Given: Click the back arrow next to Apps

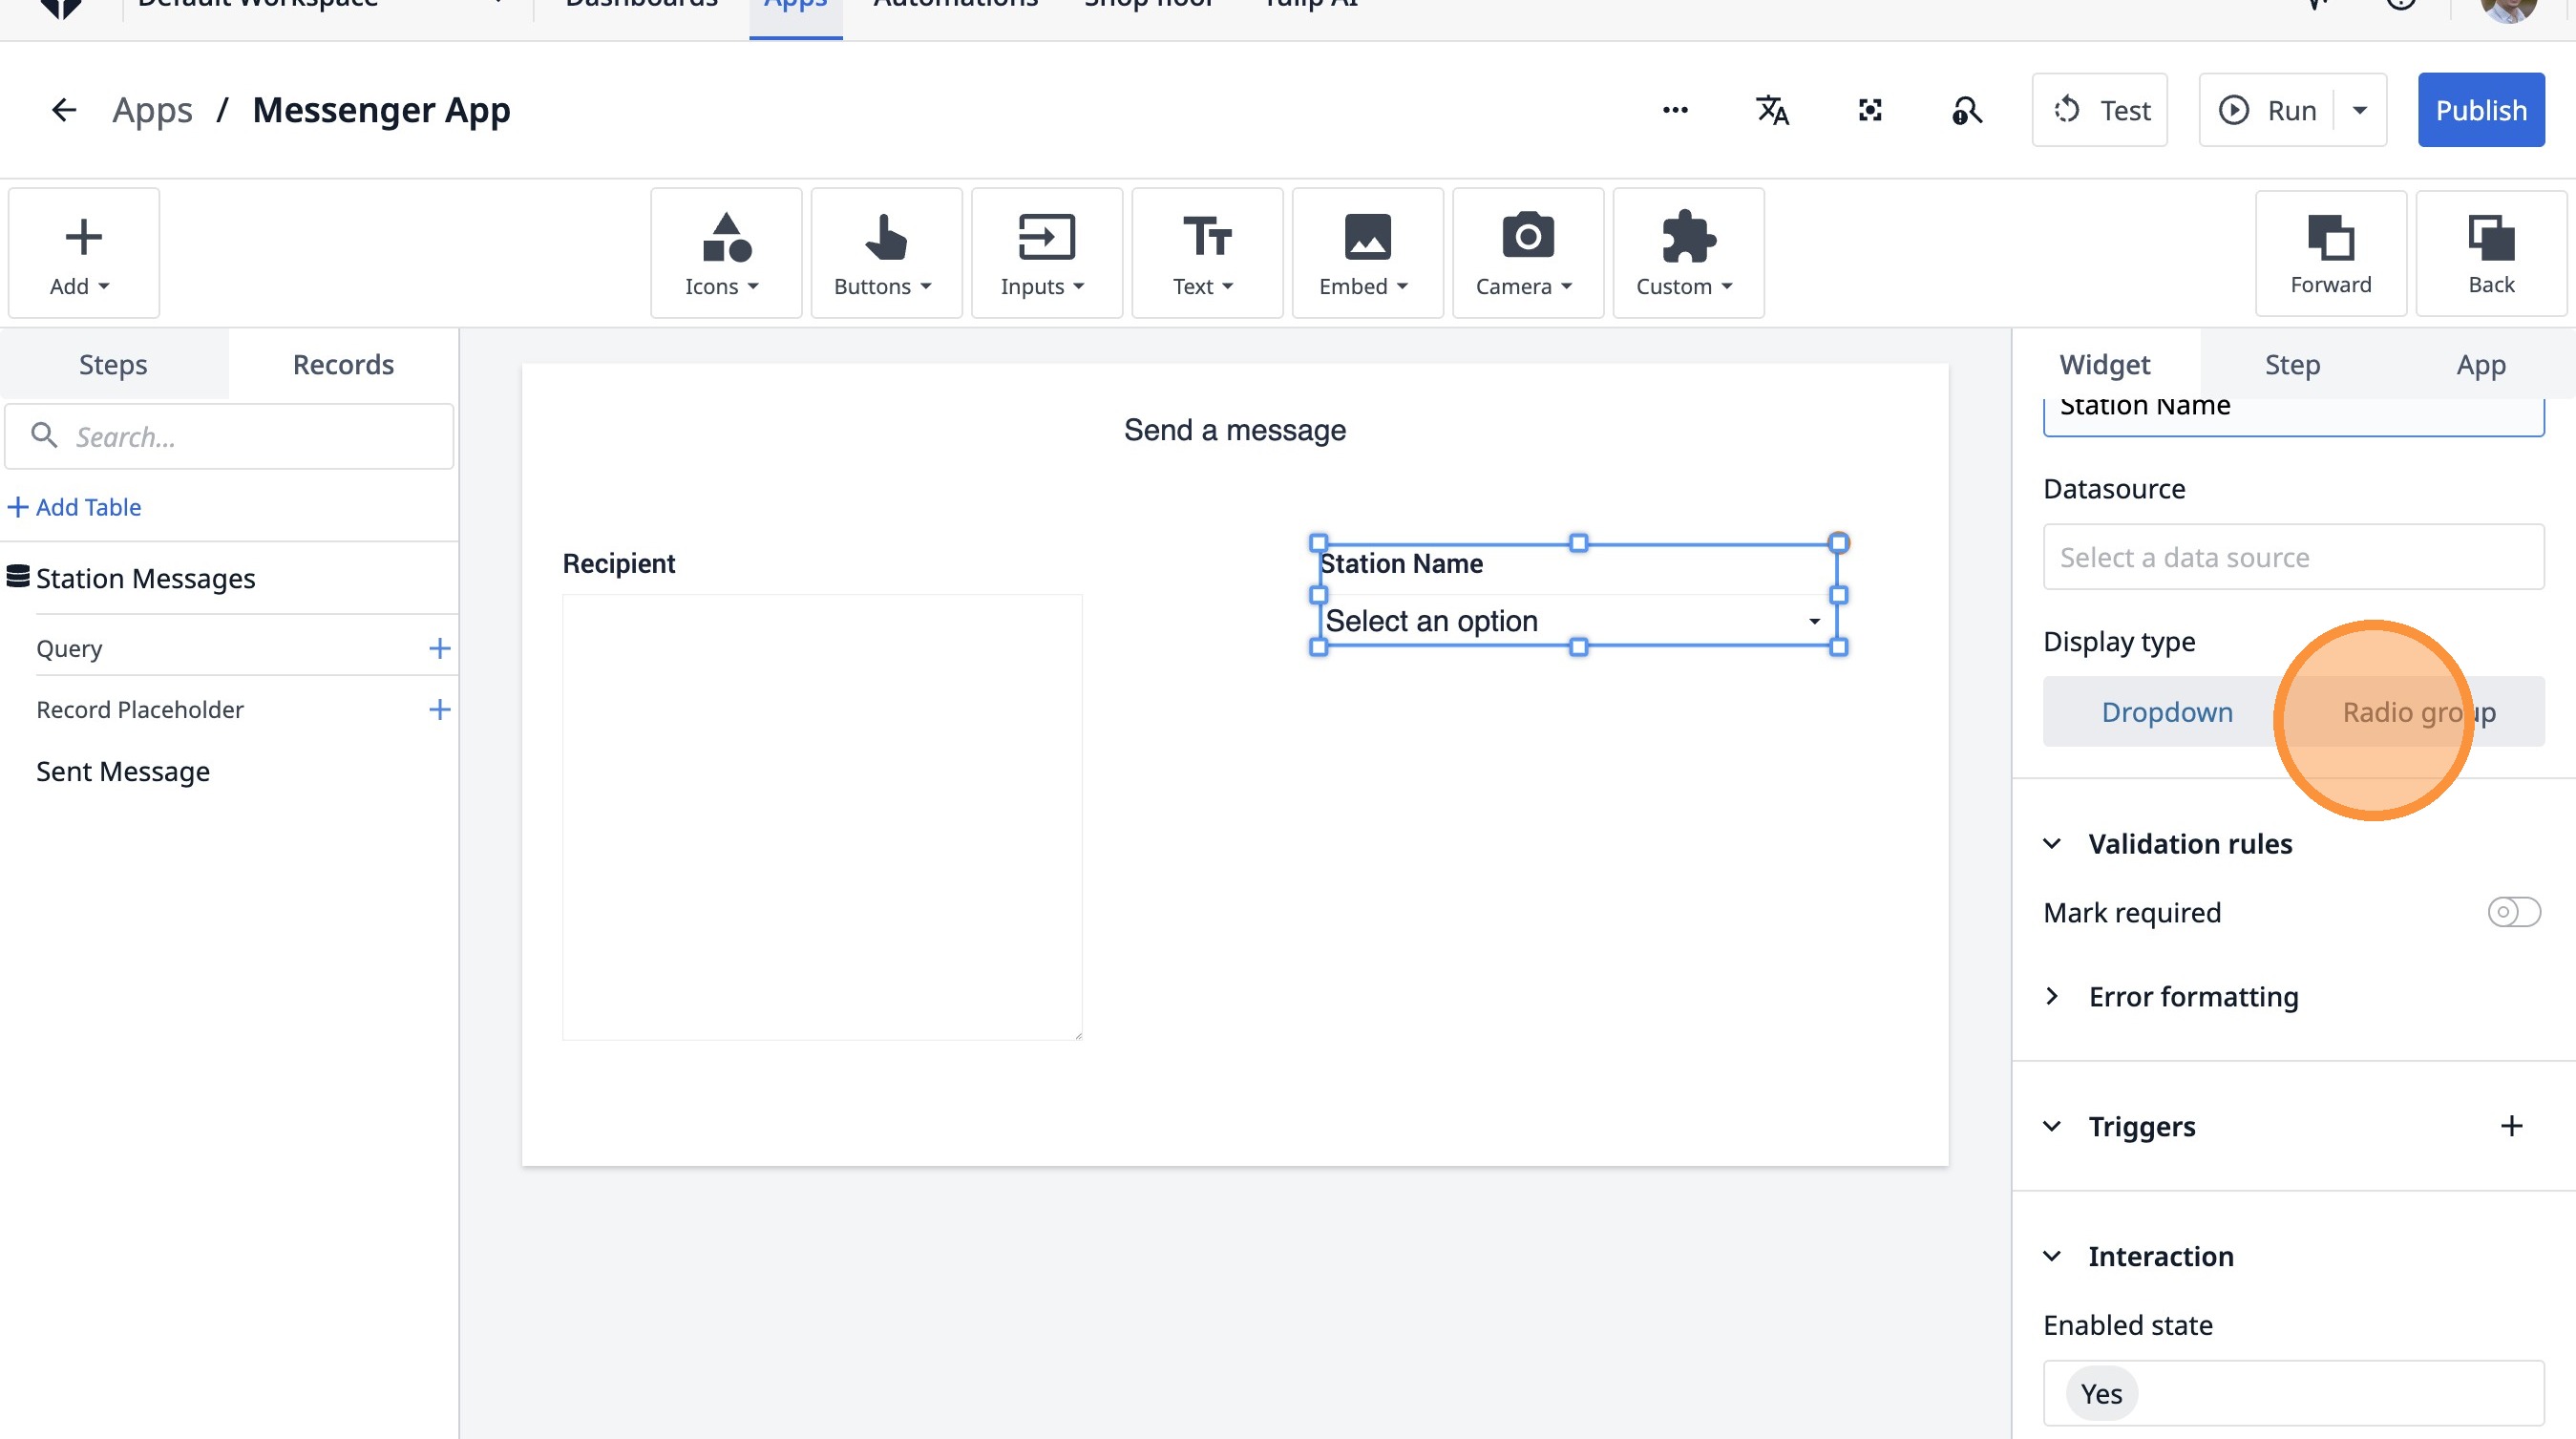Looking at the screenshot, I should tap(64, 110).
